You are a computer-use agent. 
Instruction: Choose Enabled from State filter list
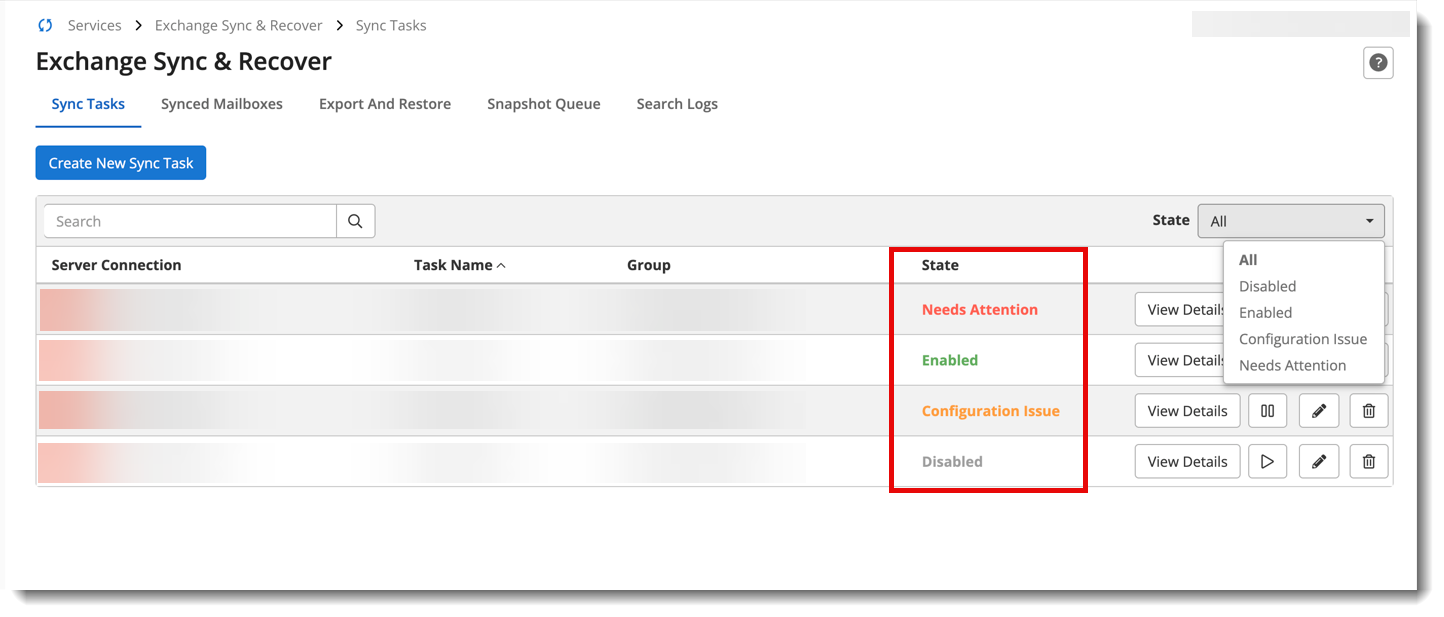1265,313
